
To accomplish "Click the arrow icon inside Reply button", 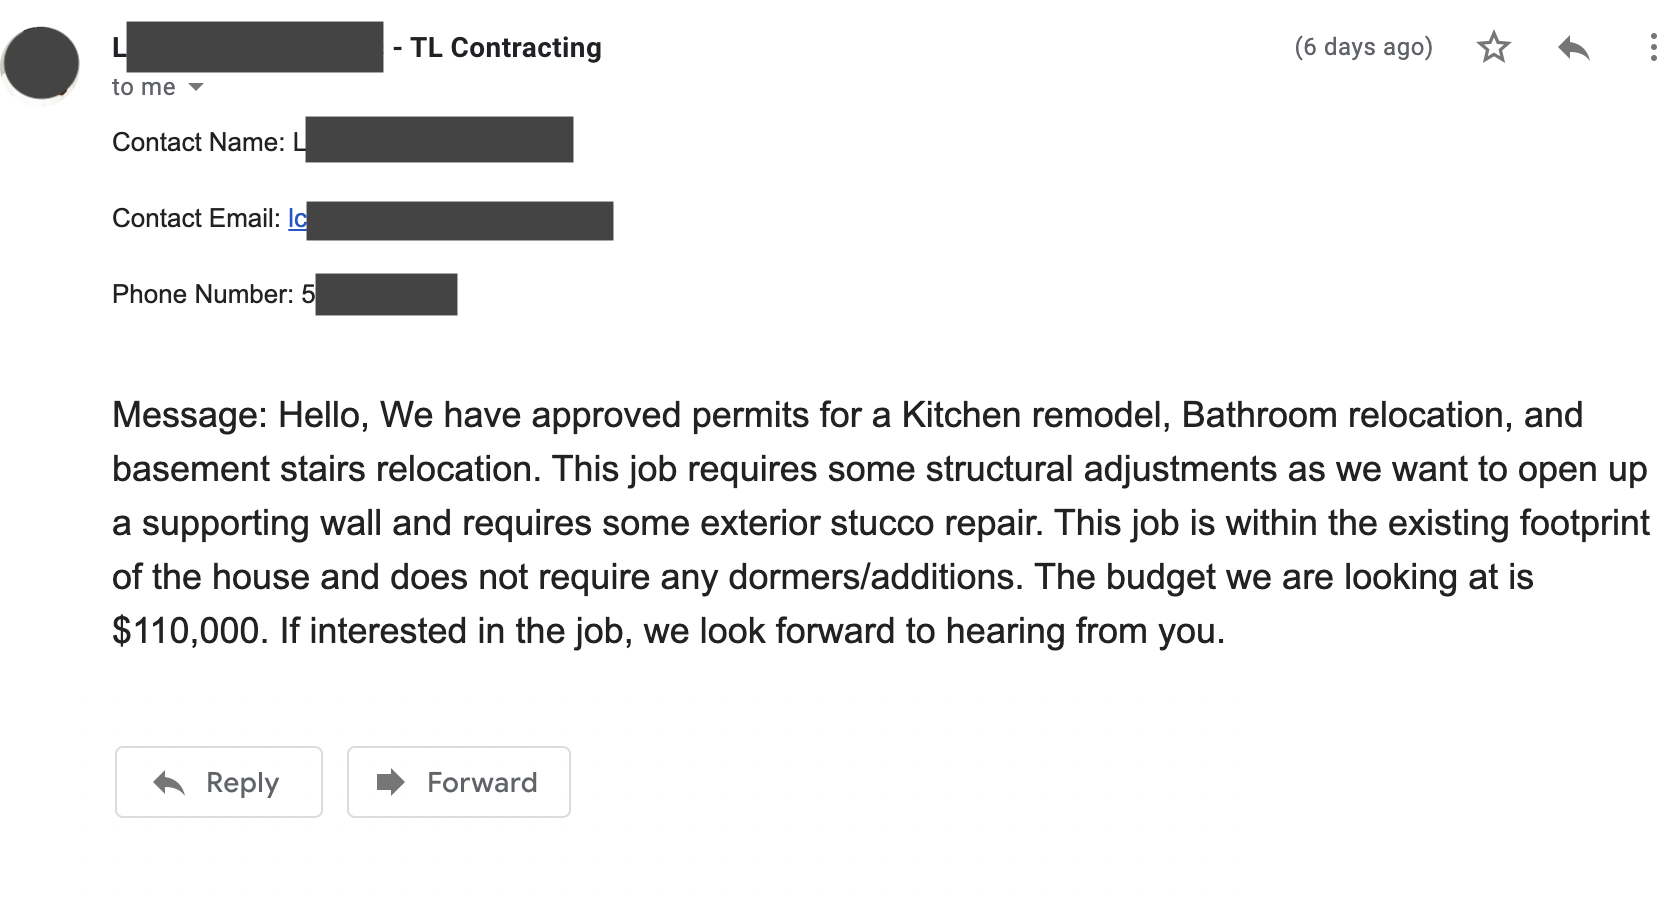I will pyautogui.click(x=169, y=783).
